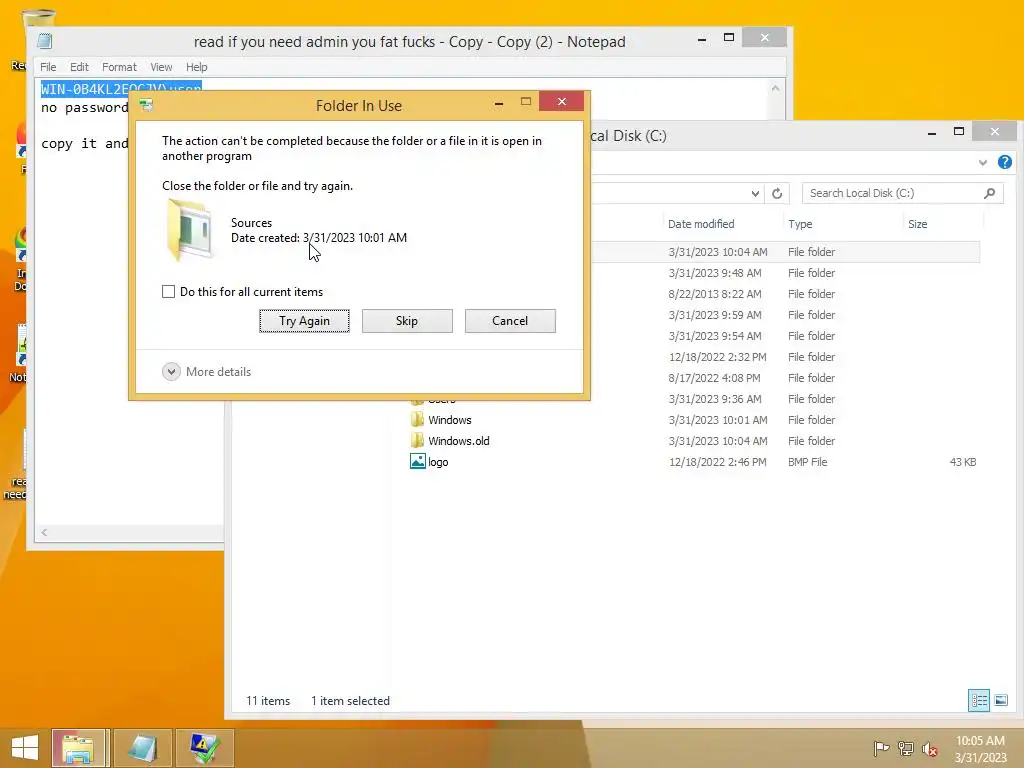The width and height of the screenshot is (1024, 768).
Task: Click Notepad horizontal scrollbar left arrow
Action: [x=44, y=533]
